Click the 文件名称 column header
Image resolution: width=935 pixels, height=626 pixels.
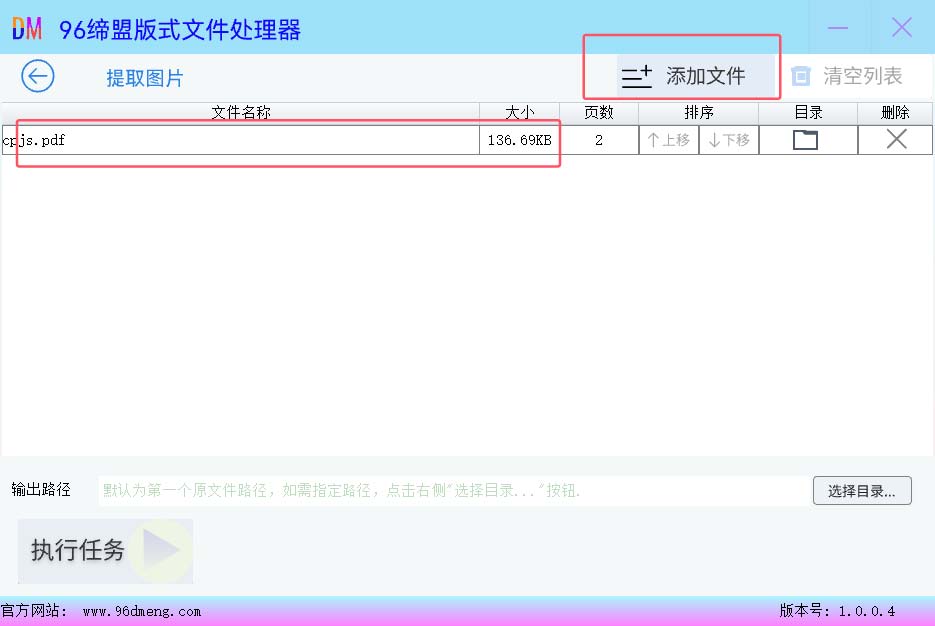click(240, 113)
